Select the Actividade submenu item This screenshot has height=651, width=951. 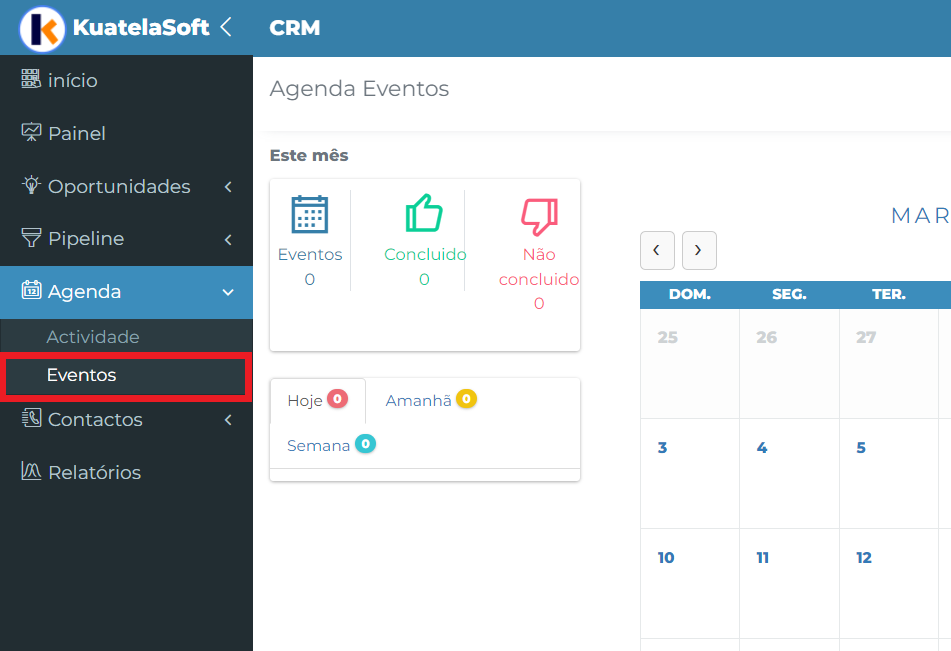point(126,337)
